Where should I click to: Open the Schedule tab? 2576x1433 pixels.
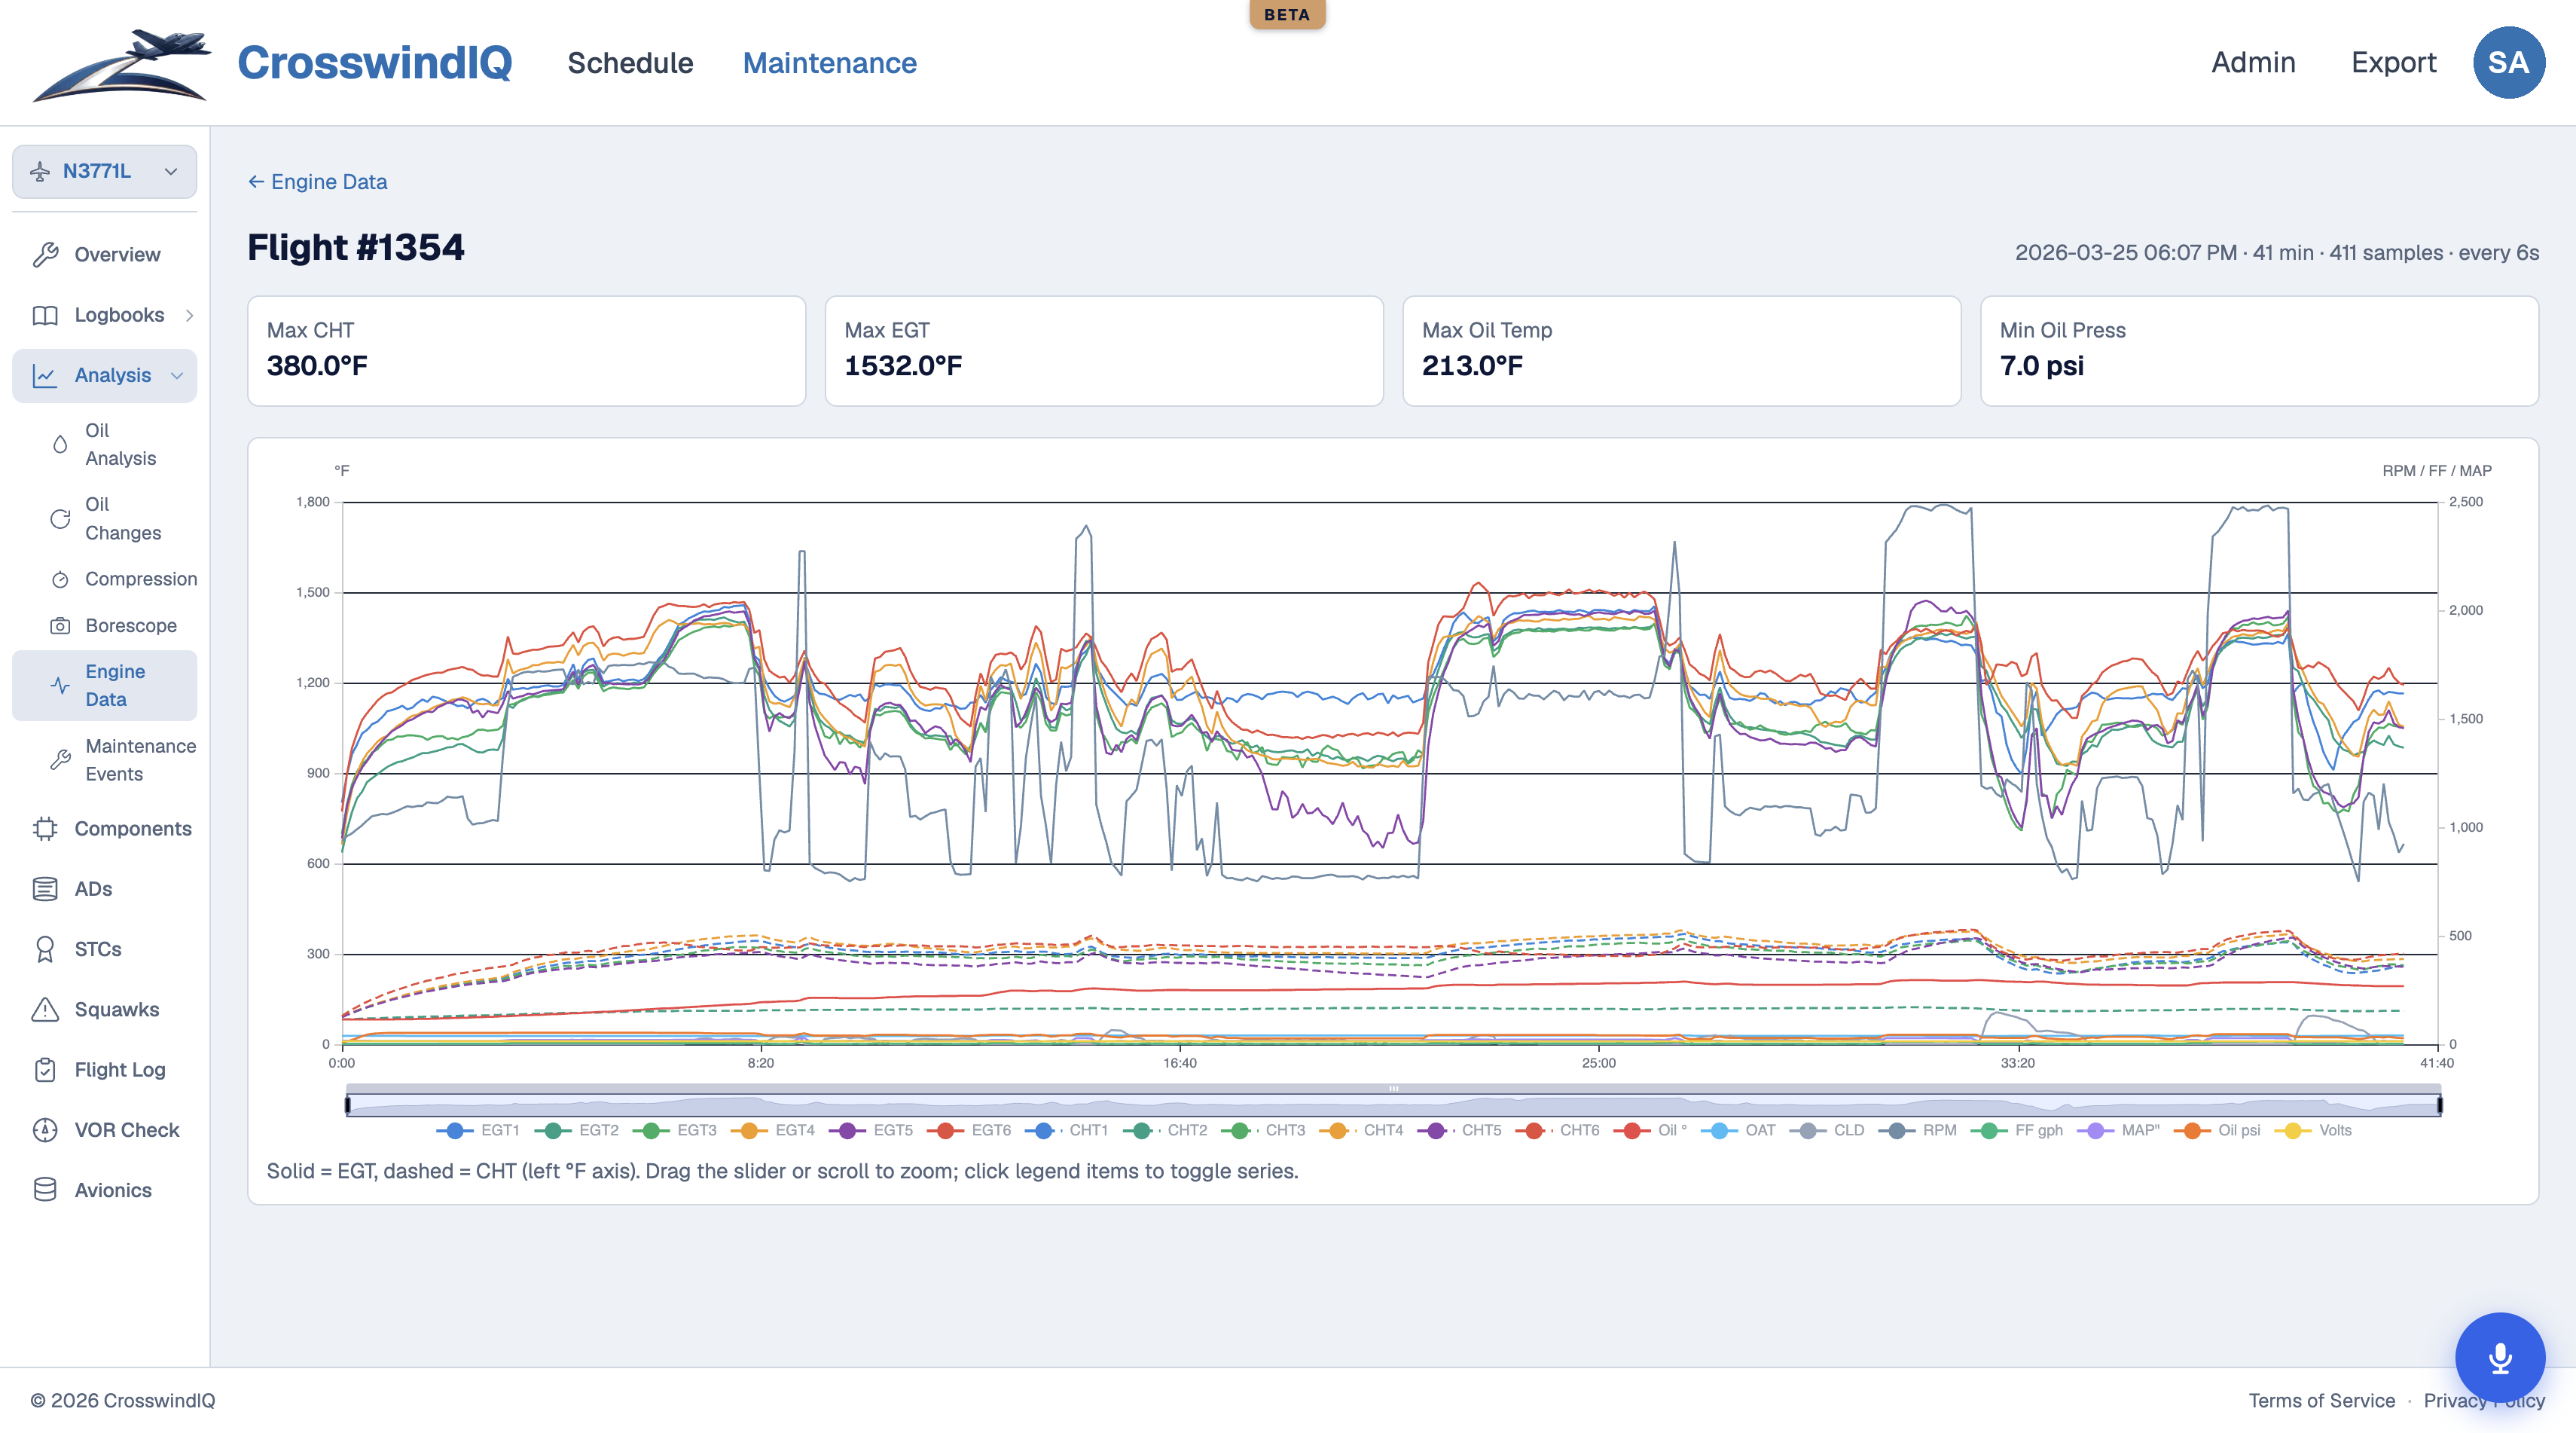(630, 63)
